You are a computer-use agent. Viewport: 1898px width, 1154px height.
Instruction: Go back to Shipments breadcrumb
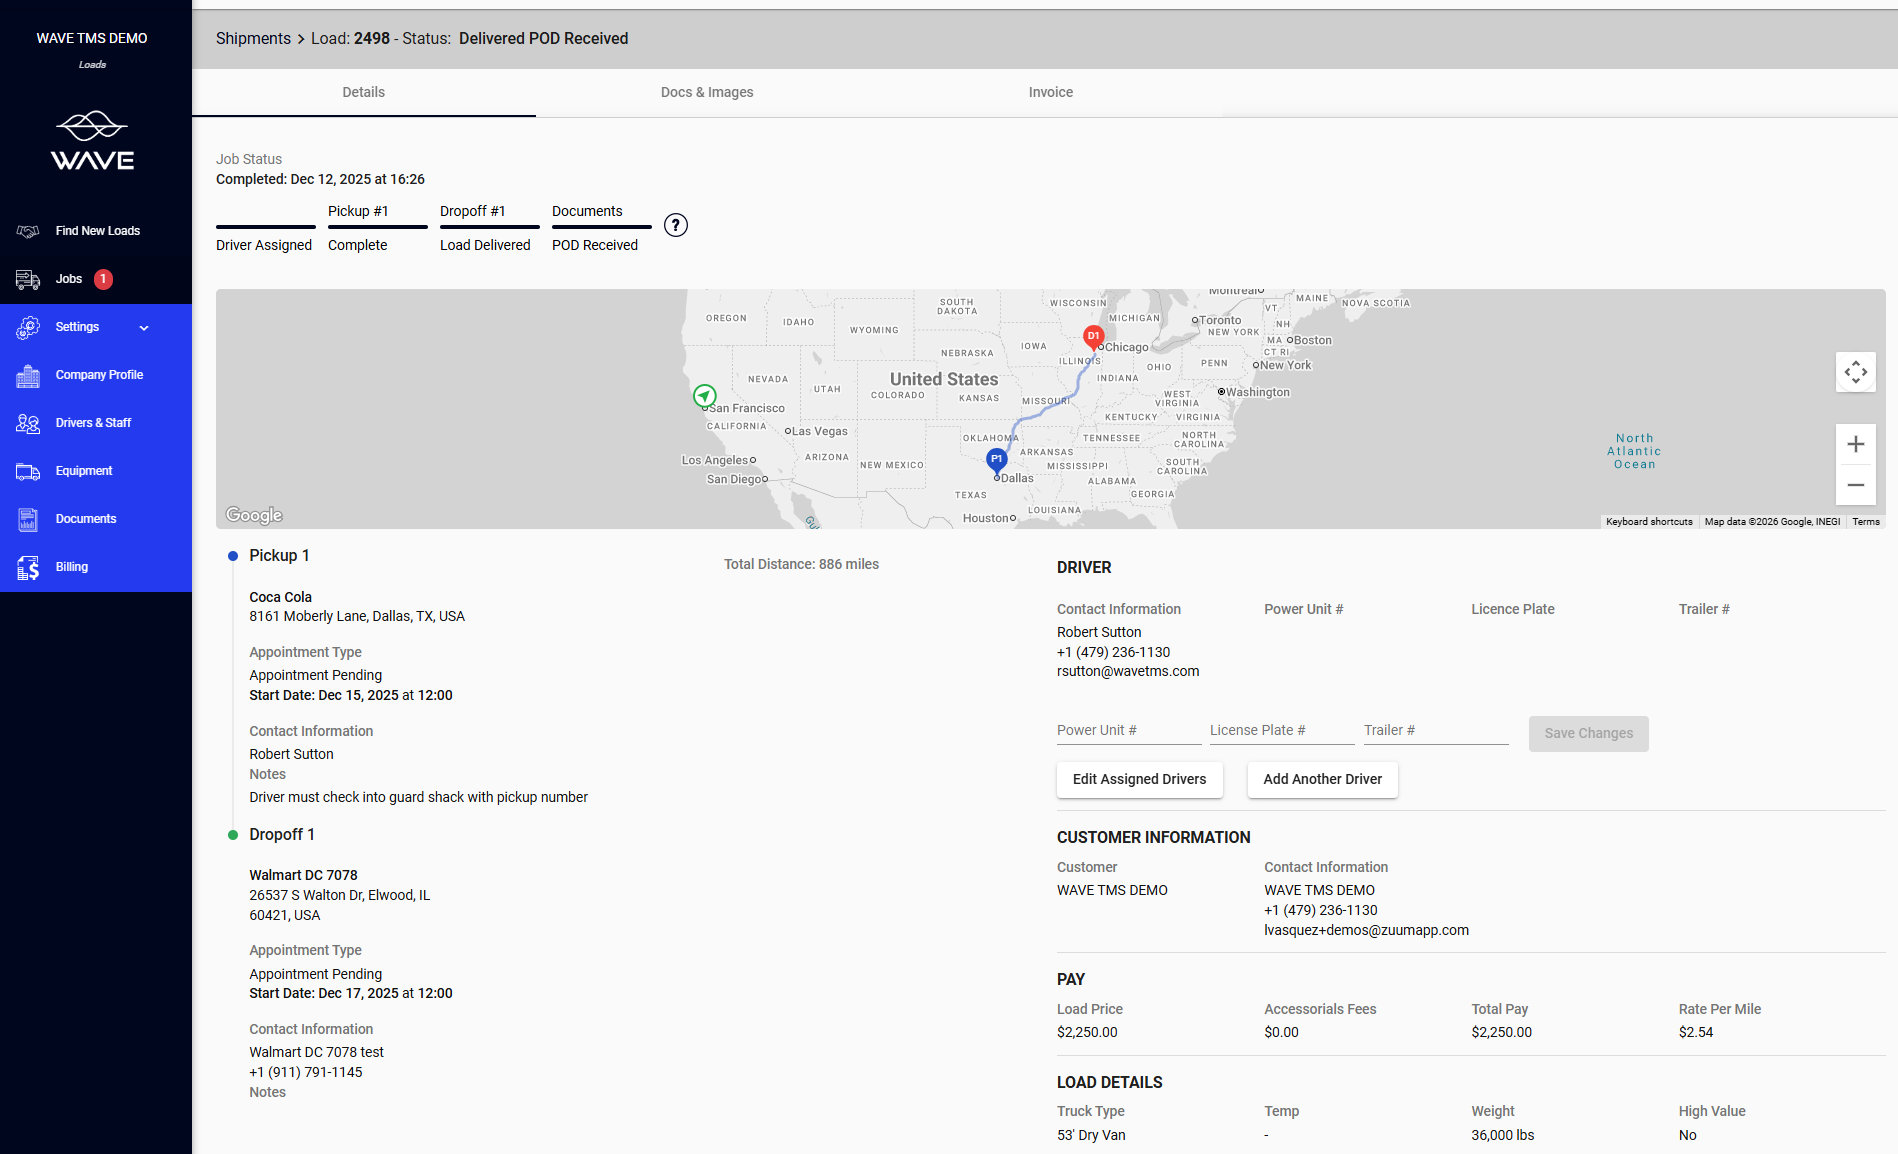click(x=253, y=39)
